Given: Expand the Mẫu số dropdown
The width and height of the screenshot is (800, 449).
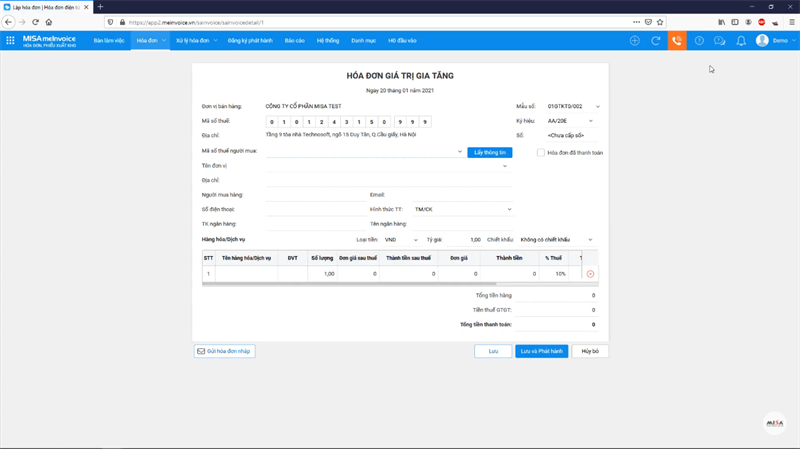Looking at the screenshot, I should click(x=598, y=105).
